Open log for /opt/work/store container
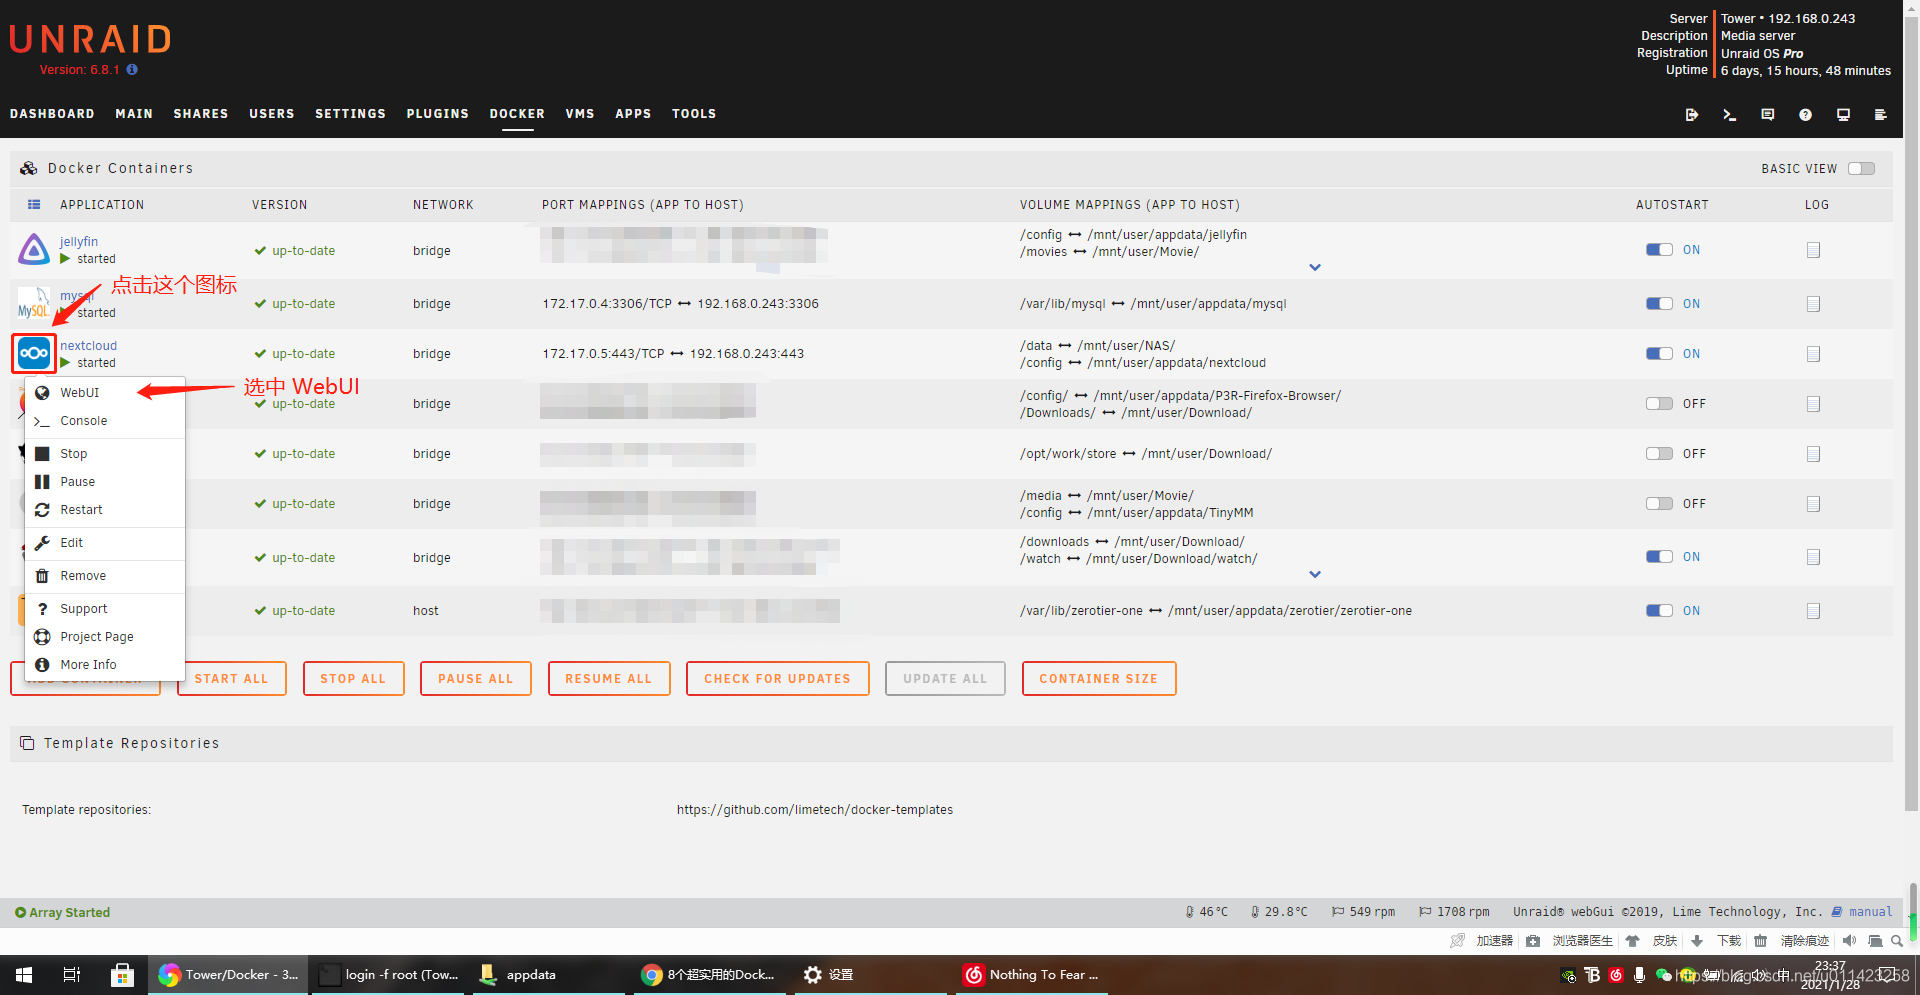This screenshot has height=995, width=1920. pyautogui.click(x=1813, y=454)
